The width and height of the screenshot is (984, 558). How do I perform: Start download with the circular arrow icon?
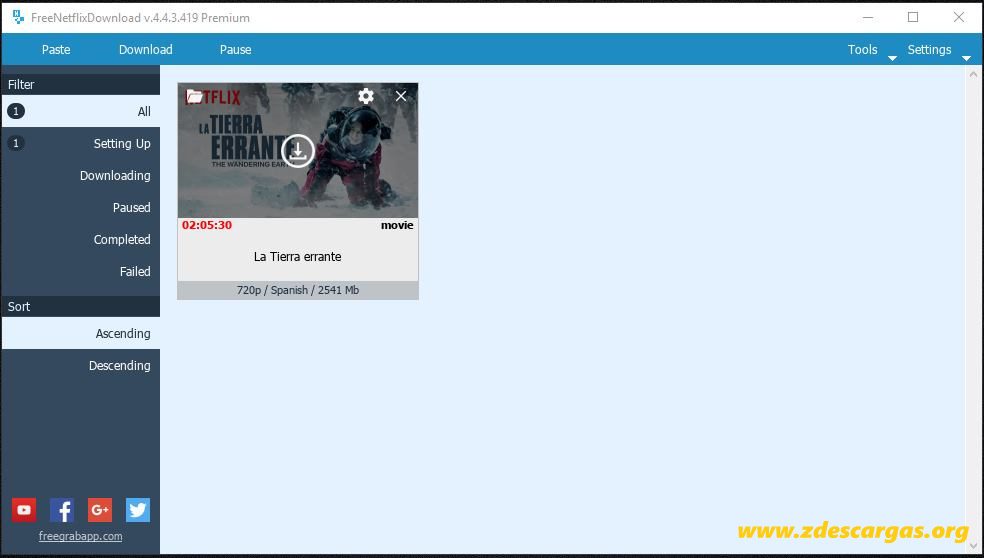(298, 151)
